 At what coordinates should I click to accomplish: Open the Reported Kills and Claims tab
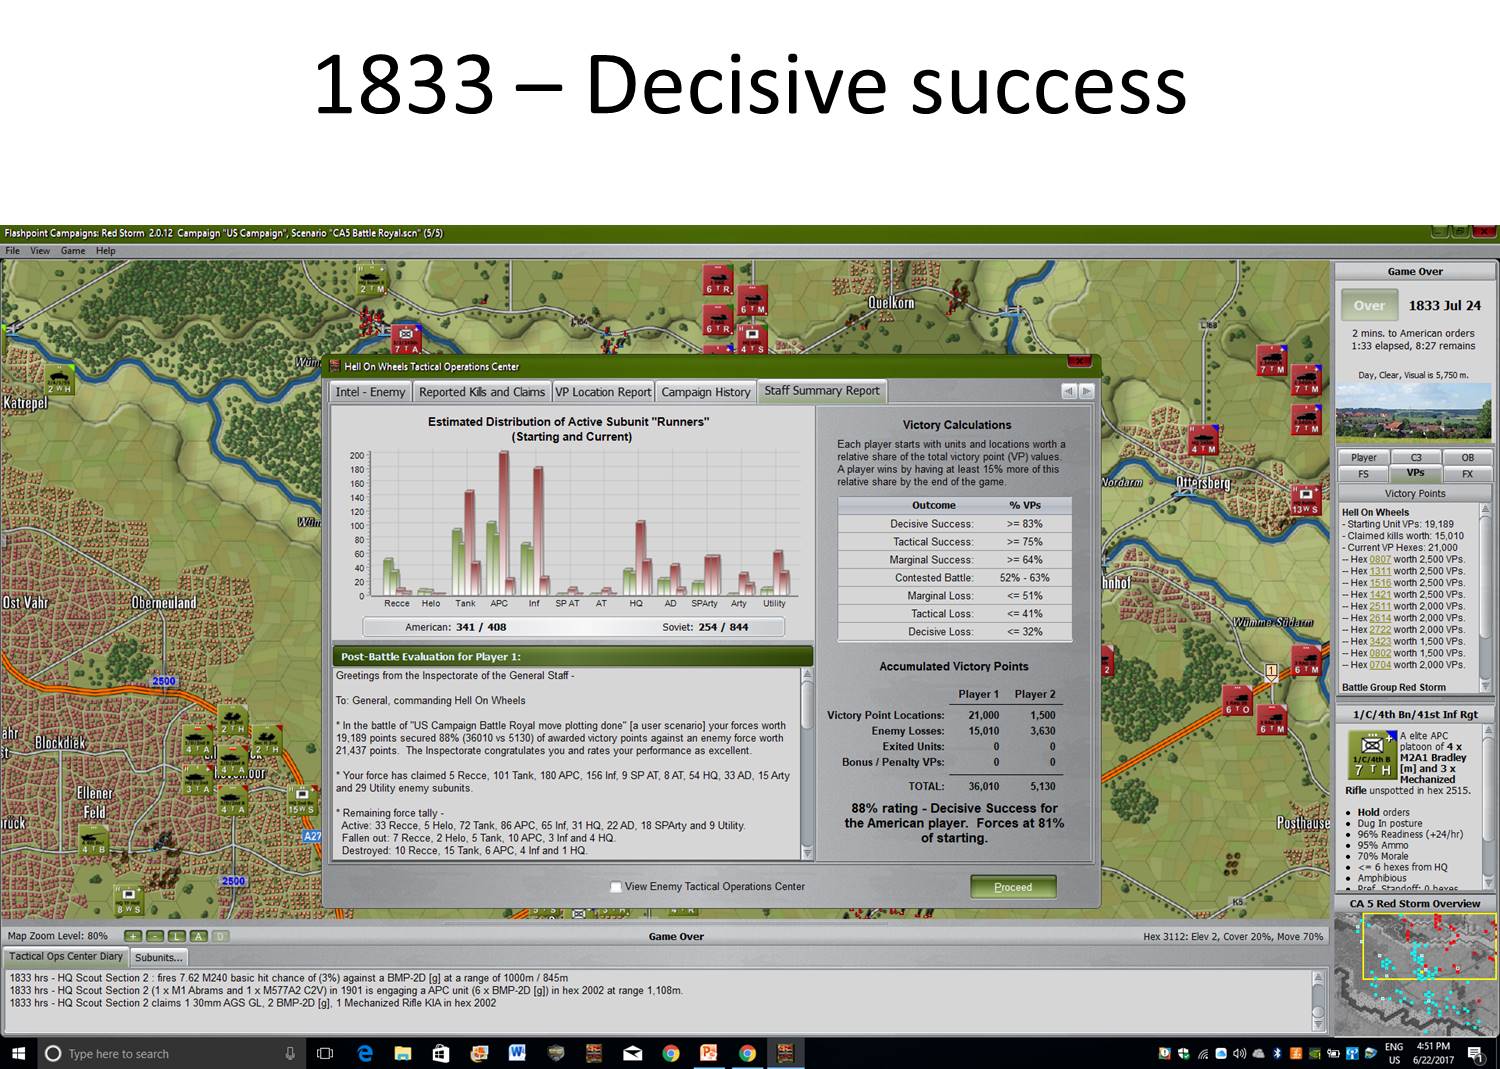(482, 392)
